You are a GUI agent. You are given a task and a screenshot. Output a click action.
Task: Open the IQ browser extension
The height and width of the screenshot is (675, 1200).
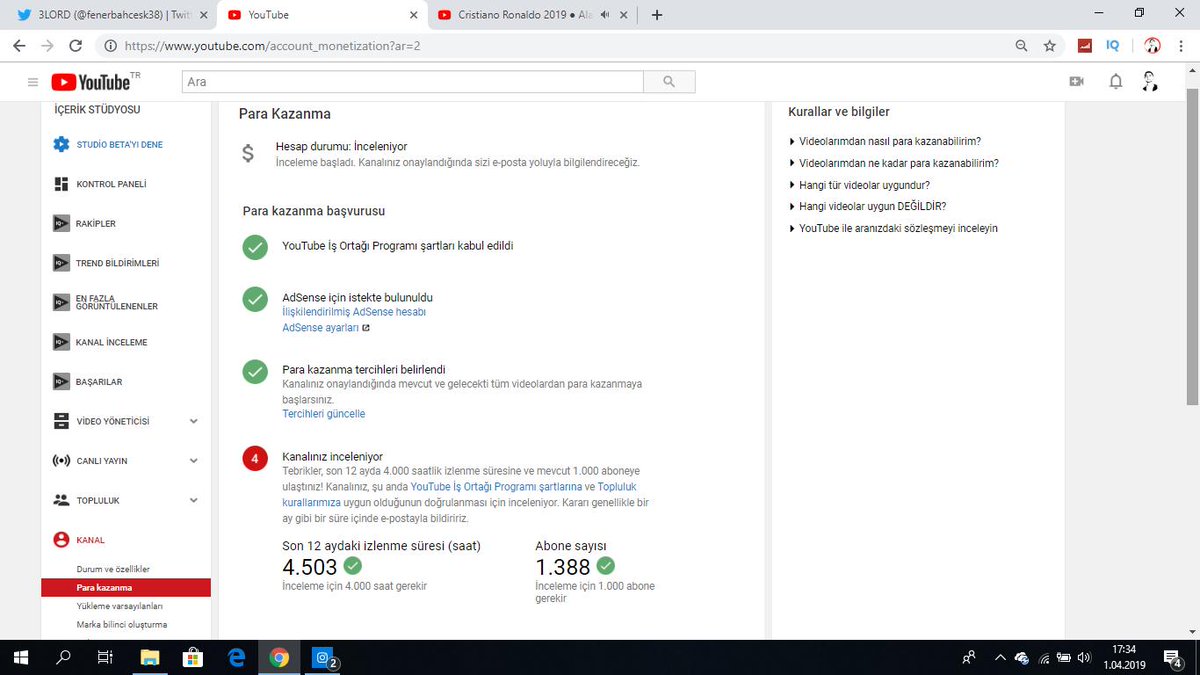1113,46
